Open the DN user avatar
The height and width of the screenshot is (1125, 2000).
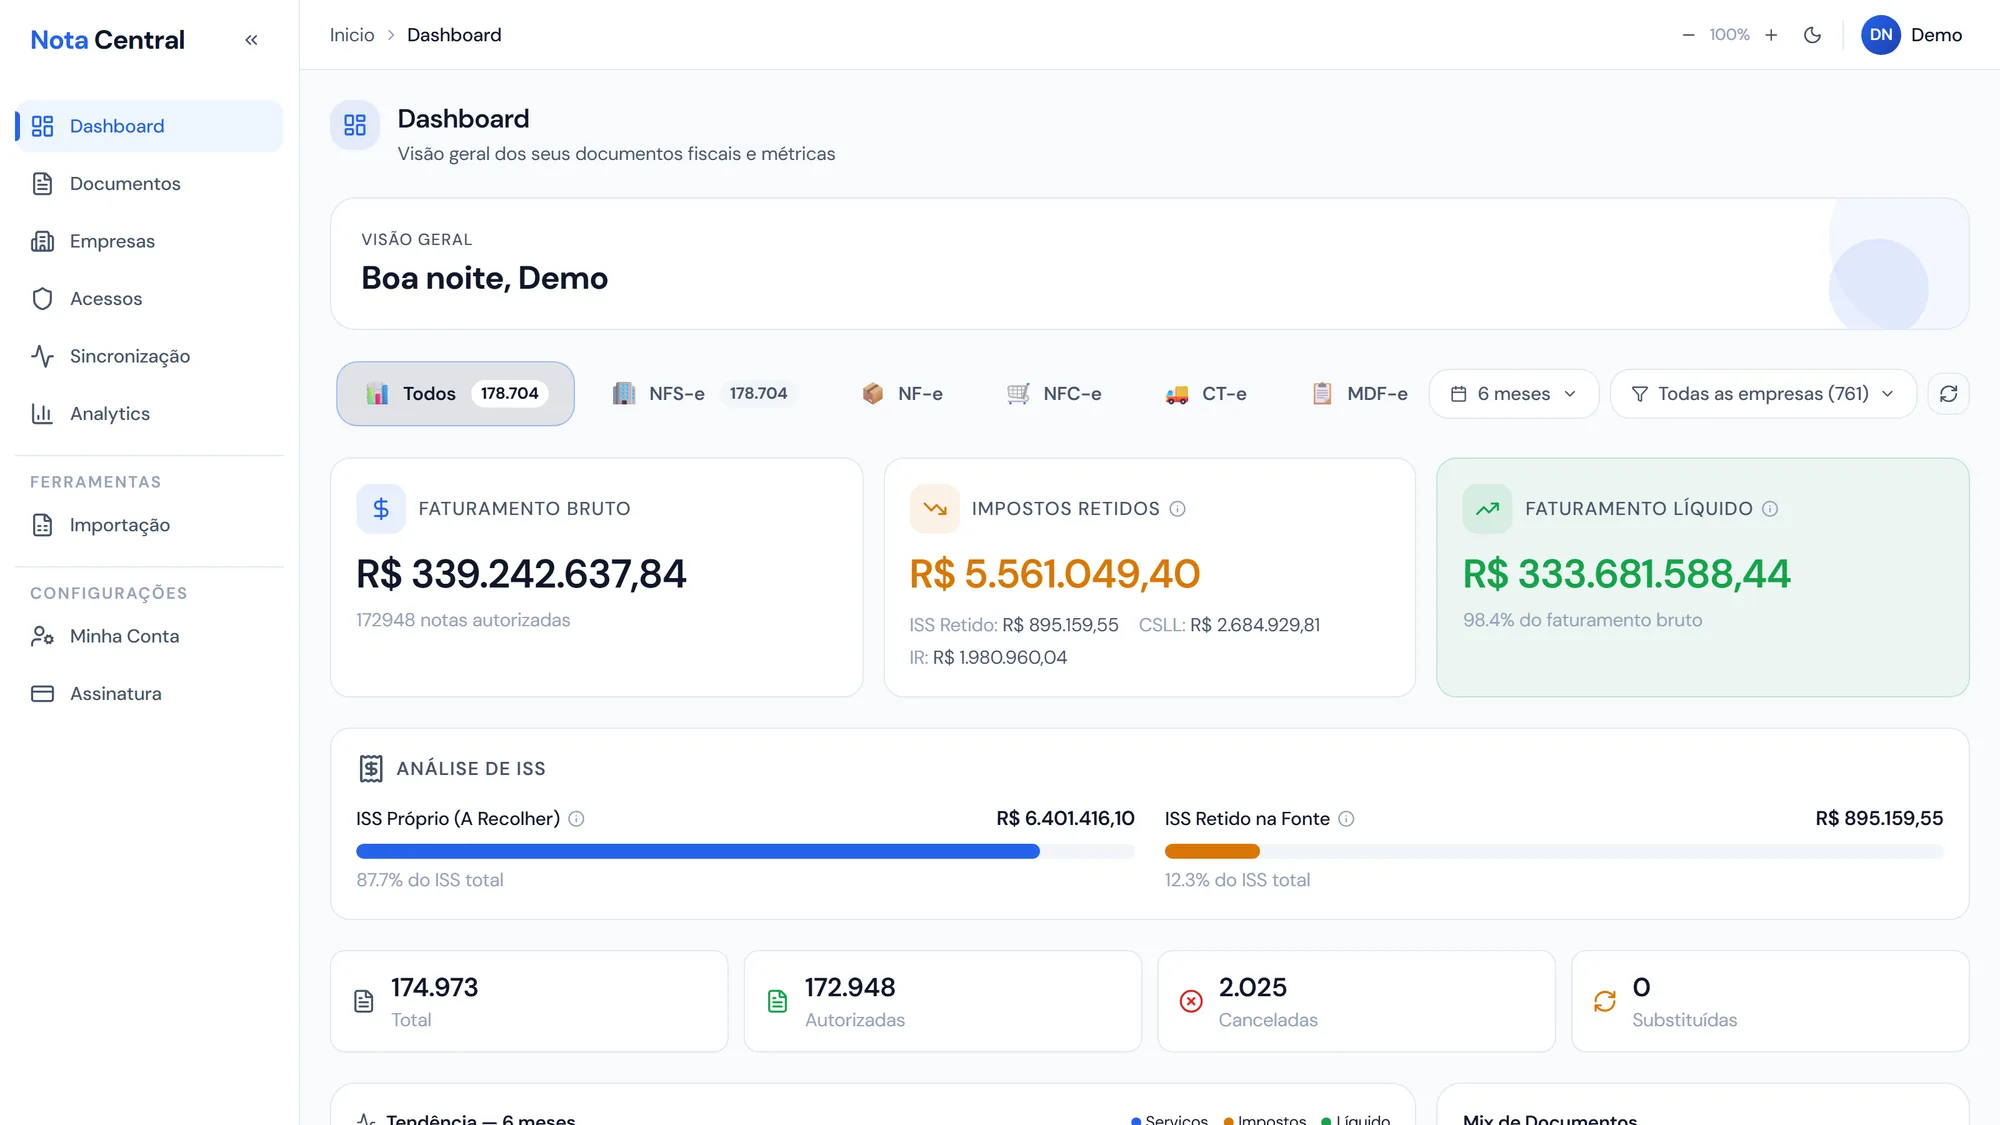1880,35
